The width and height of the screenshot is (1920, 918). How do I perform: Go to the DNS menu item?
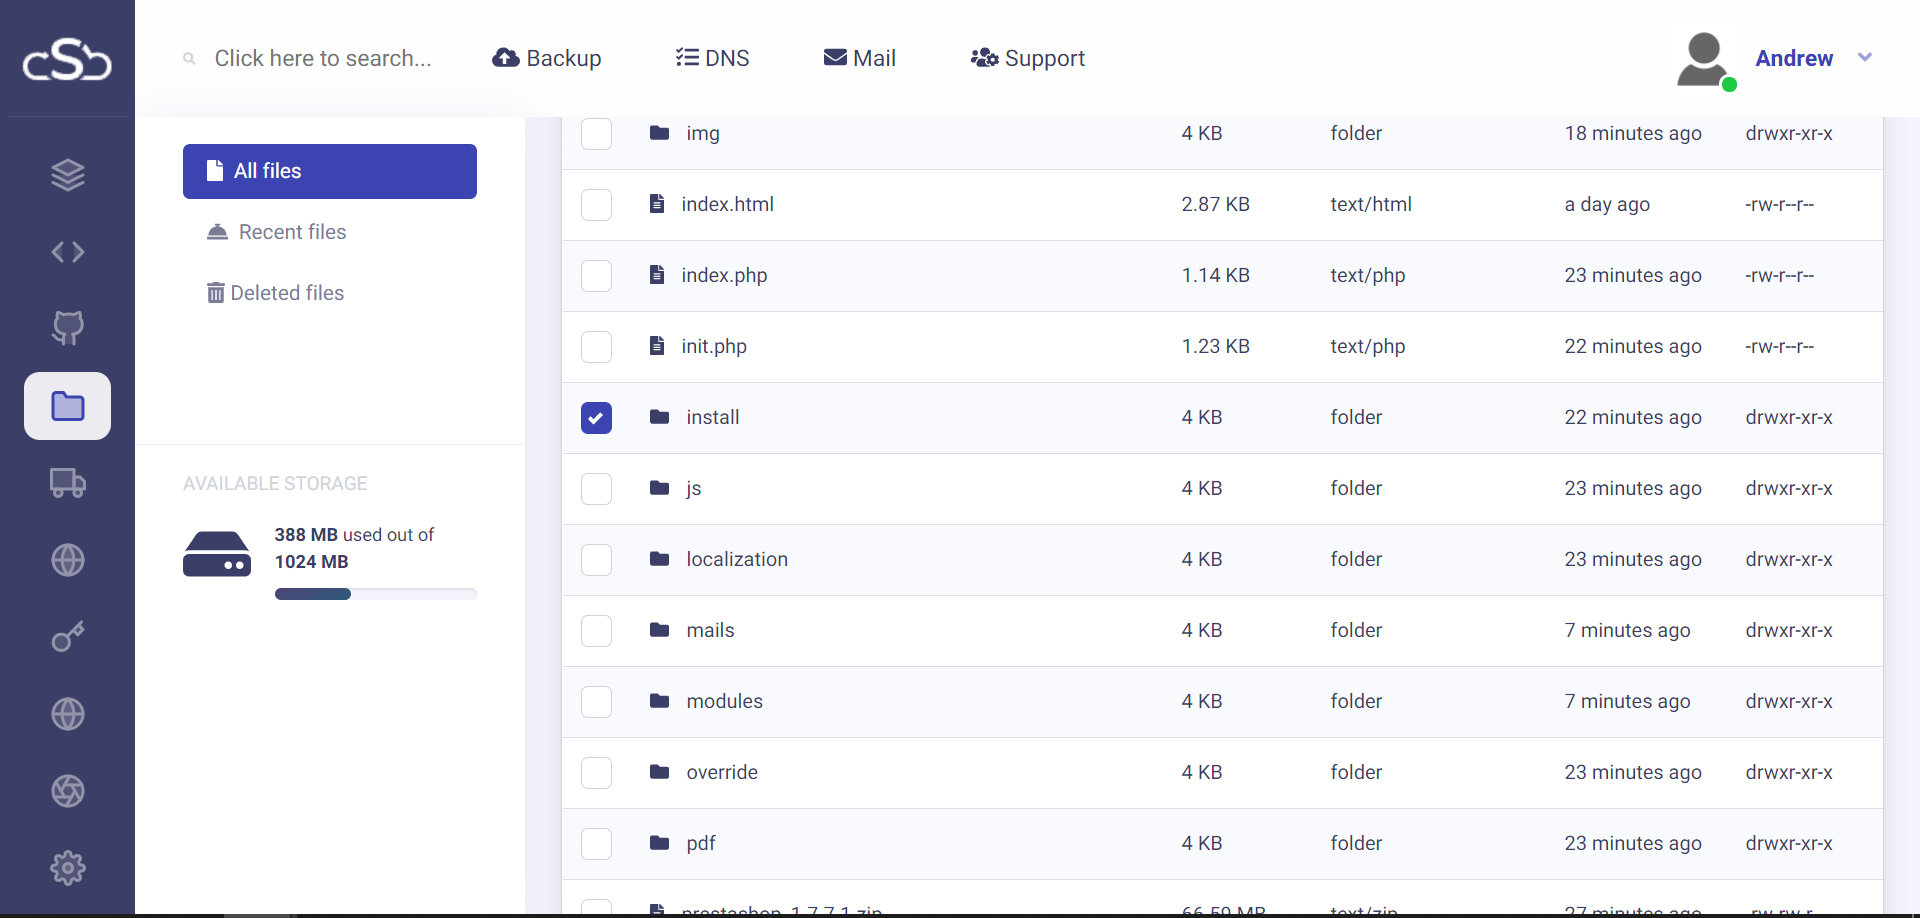coord(712,58)
